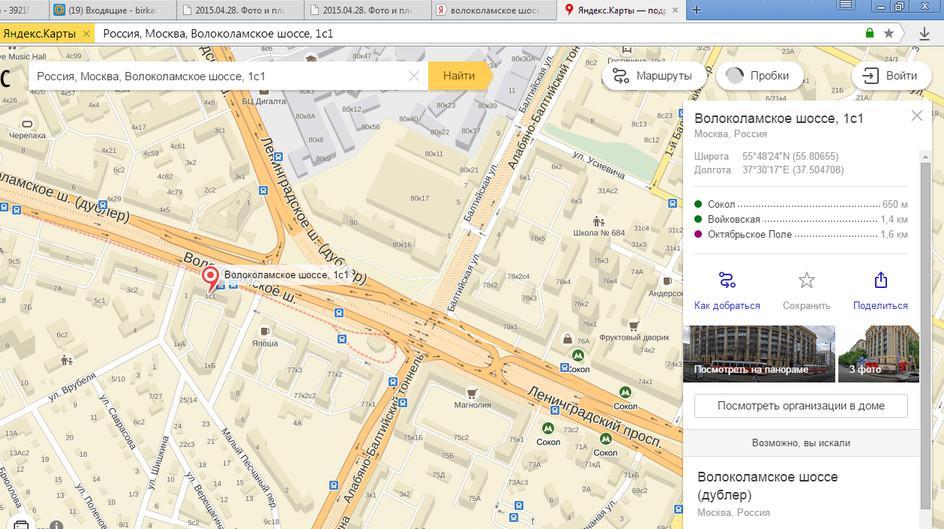The image size is (944, 529).
Task: Open Посмотреть на панораме thumbnail
Action: [759, 354]
